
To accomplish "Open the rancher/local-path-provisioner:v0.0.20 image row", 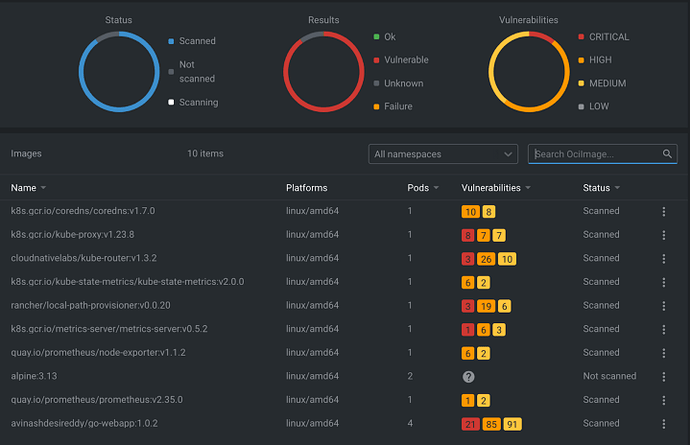I will coord(90,306).
